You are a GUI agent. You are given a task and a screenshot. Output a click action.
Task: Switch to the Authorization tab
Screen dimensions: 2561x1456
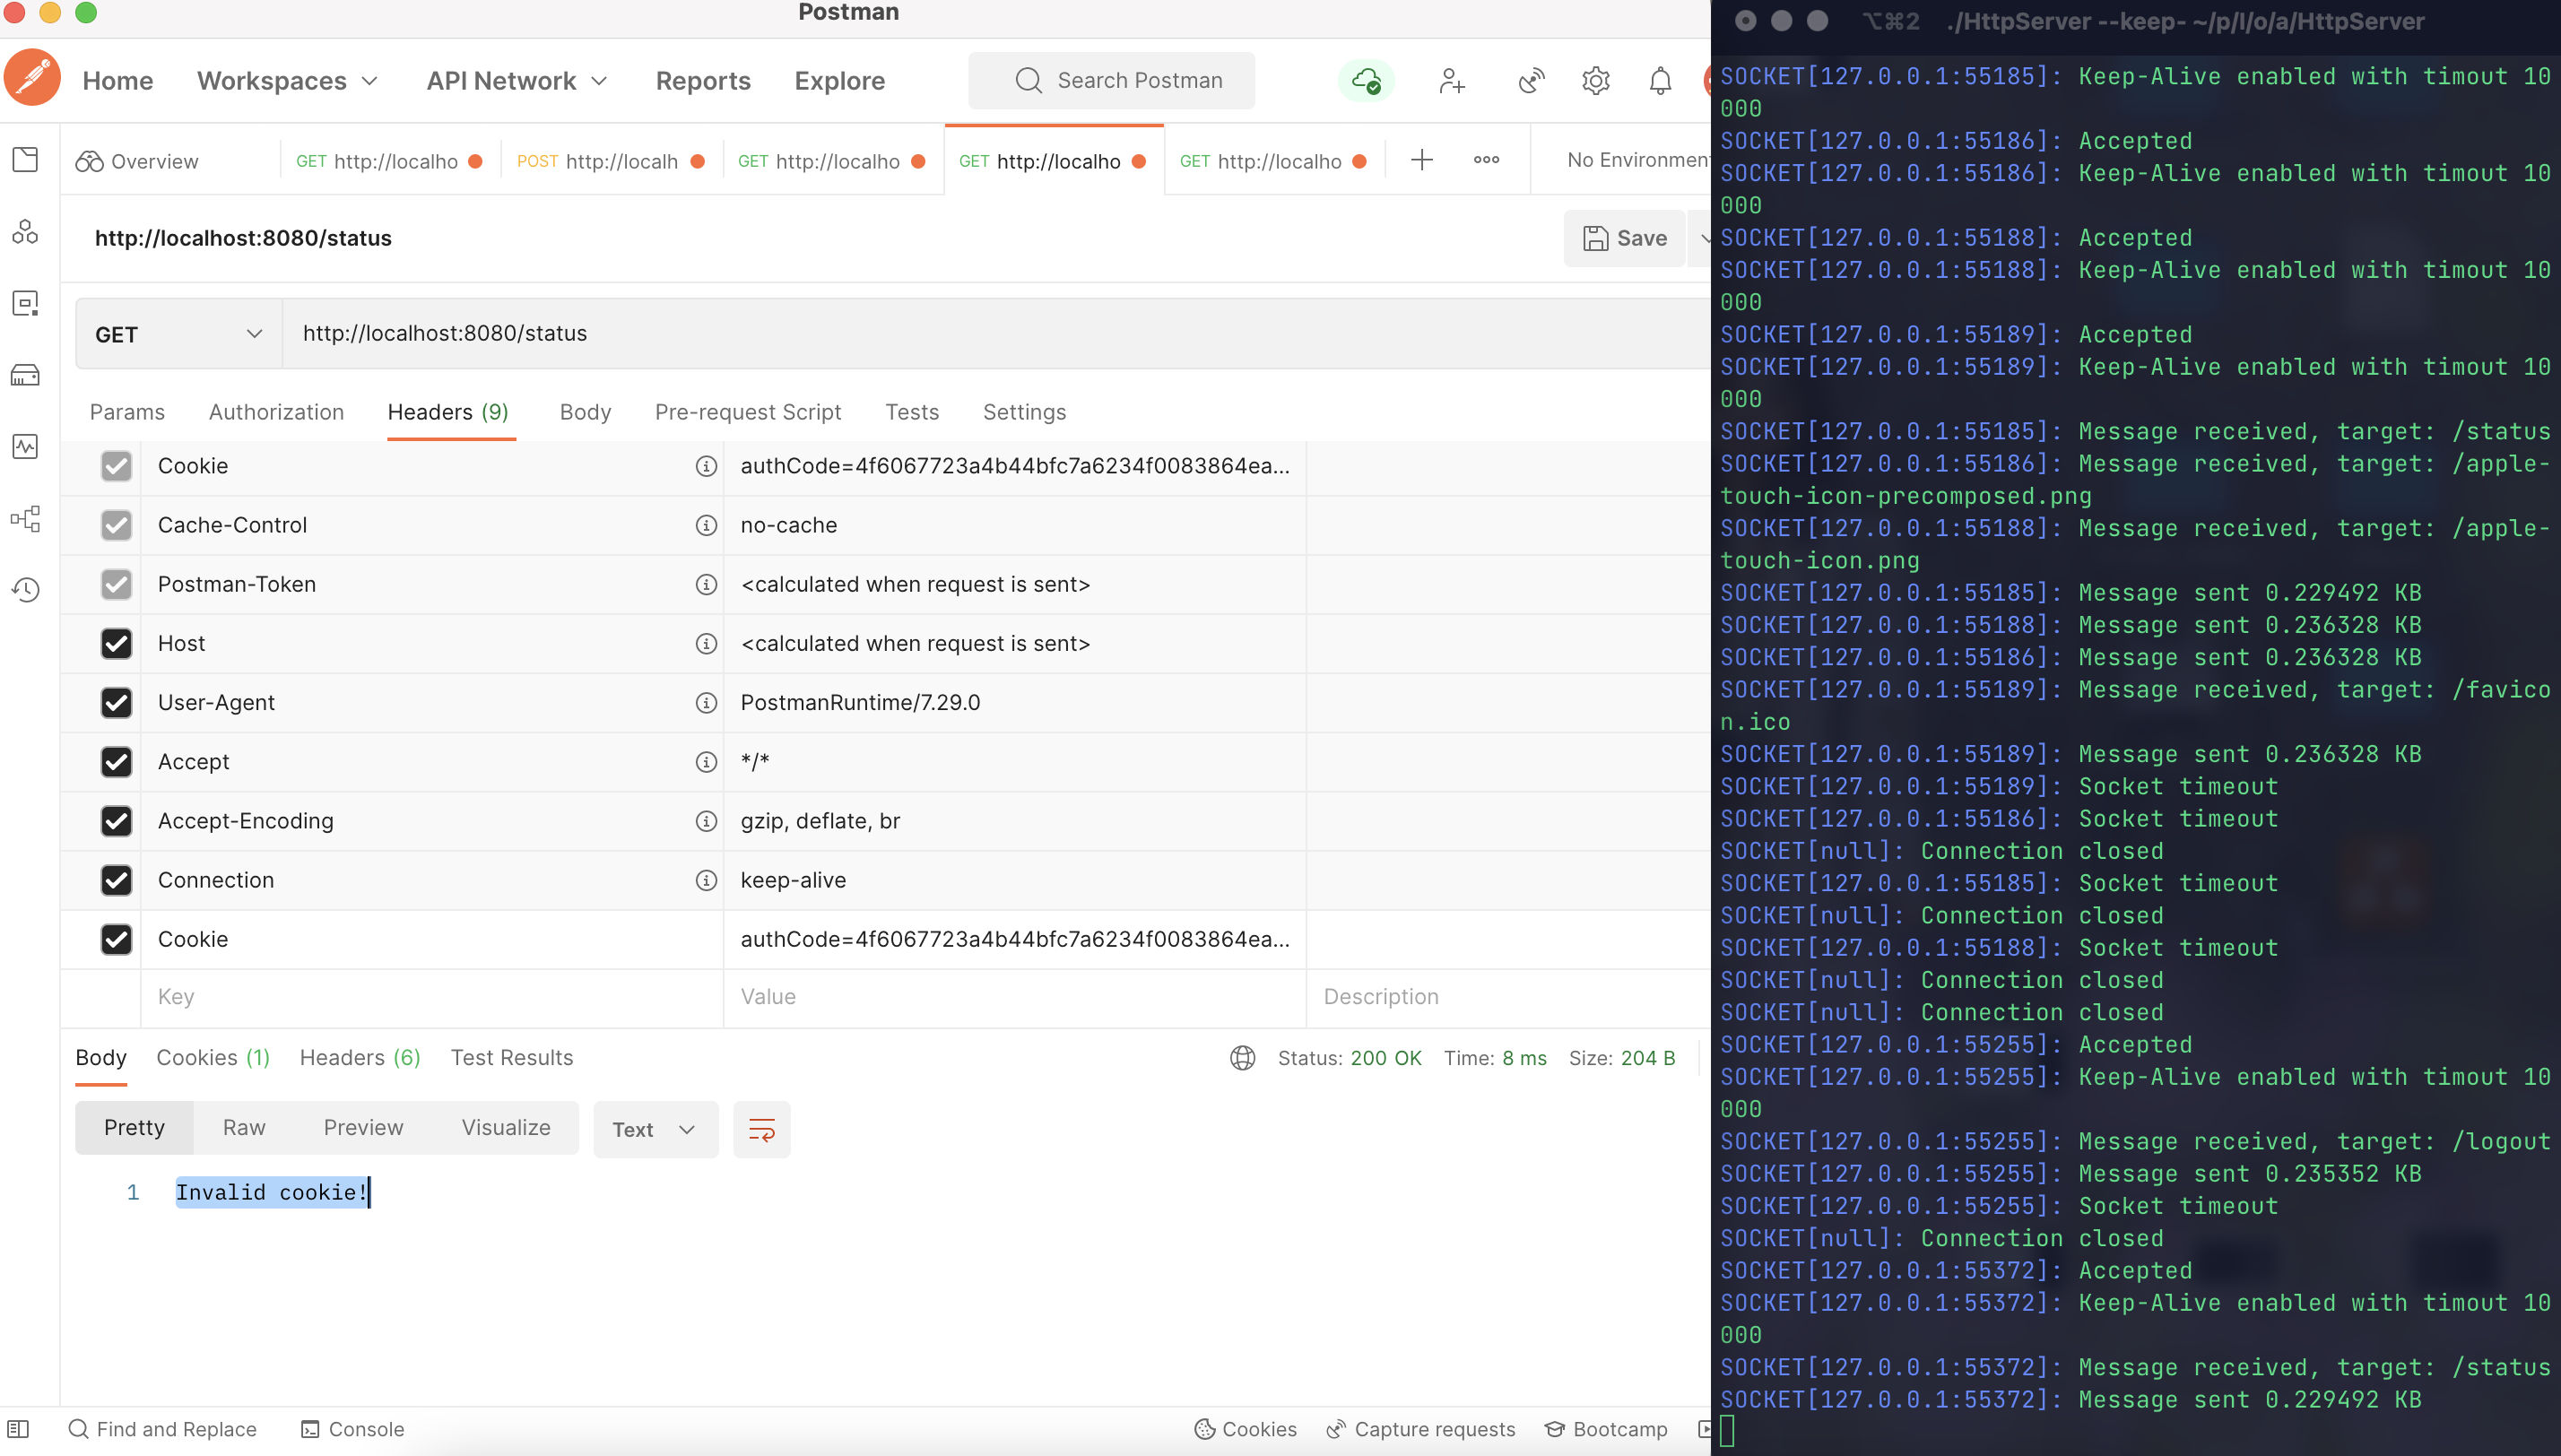click(x=274, y=412)
